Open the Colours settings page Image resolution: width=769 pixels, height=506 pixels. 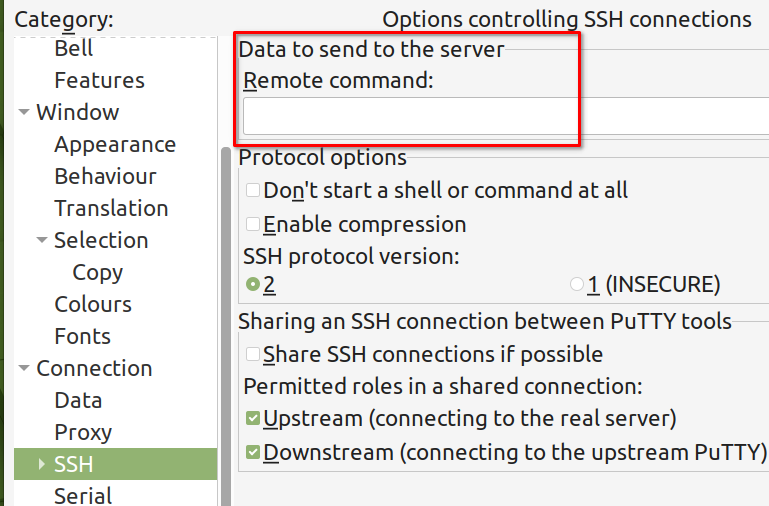tap(93, 304)
